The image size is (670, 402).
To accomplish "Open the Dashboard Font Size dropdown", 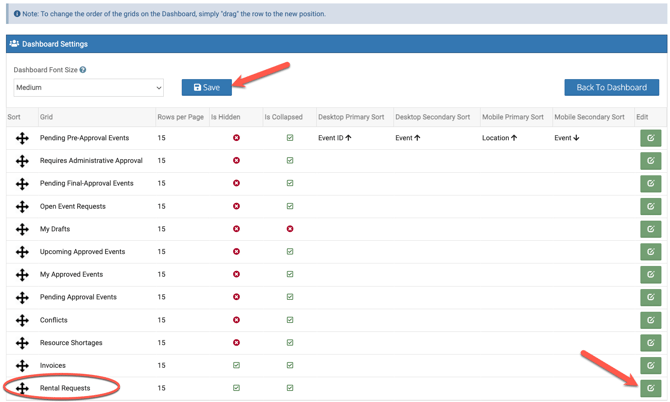I will click(88, 88).
